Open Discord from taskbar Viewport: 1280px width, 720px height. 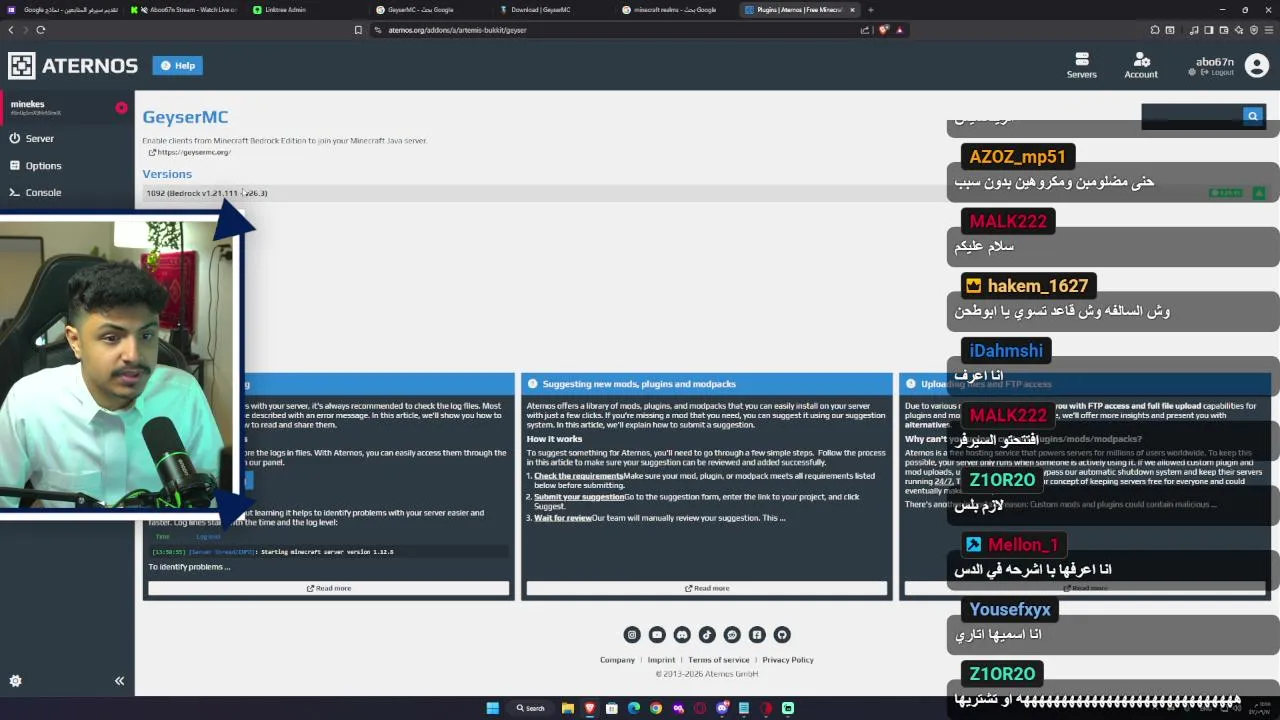722,708
